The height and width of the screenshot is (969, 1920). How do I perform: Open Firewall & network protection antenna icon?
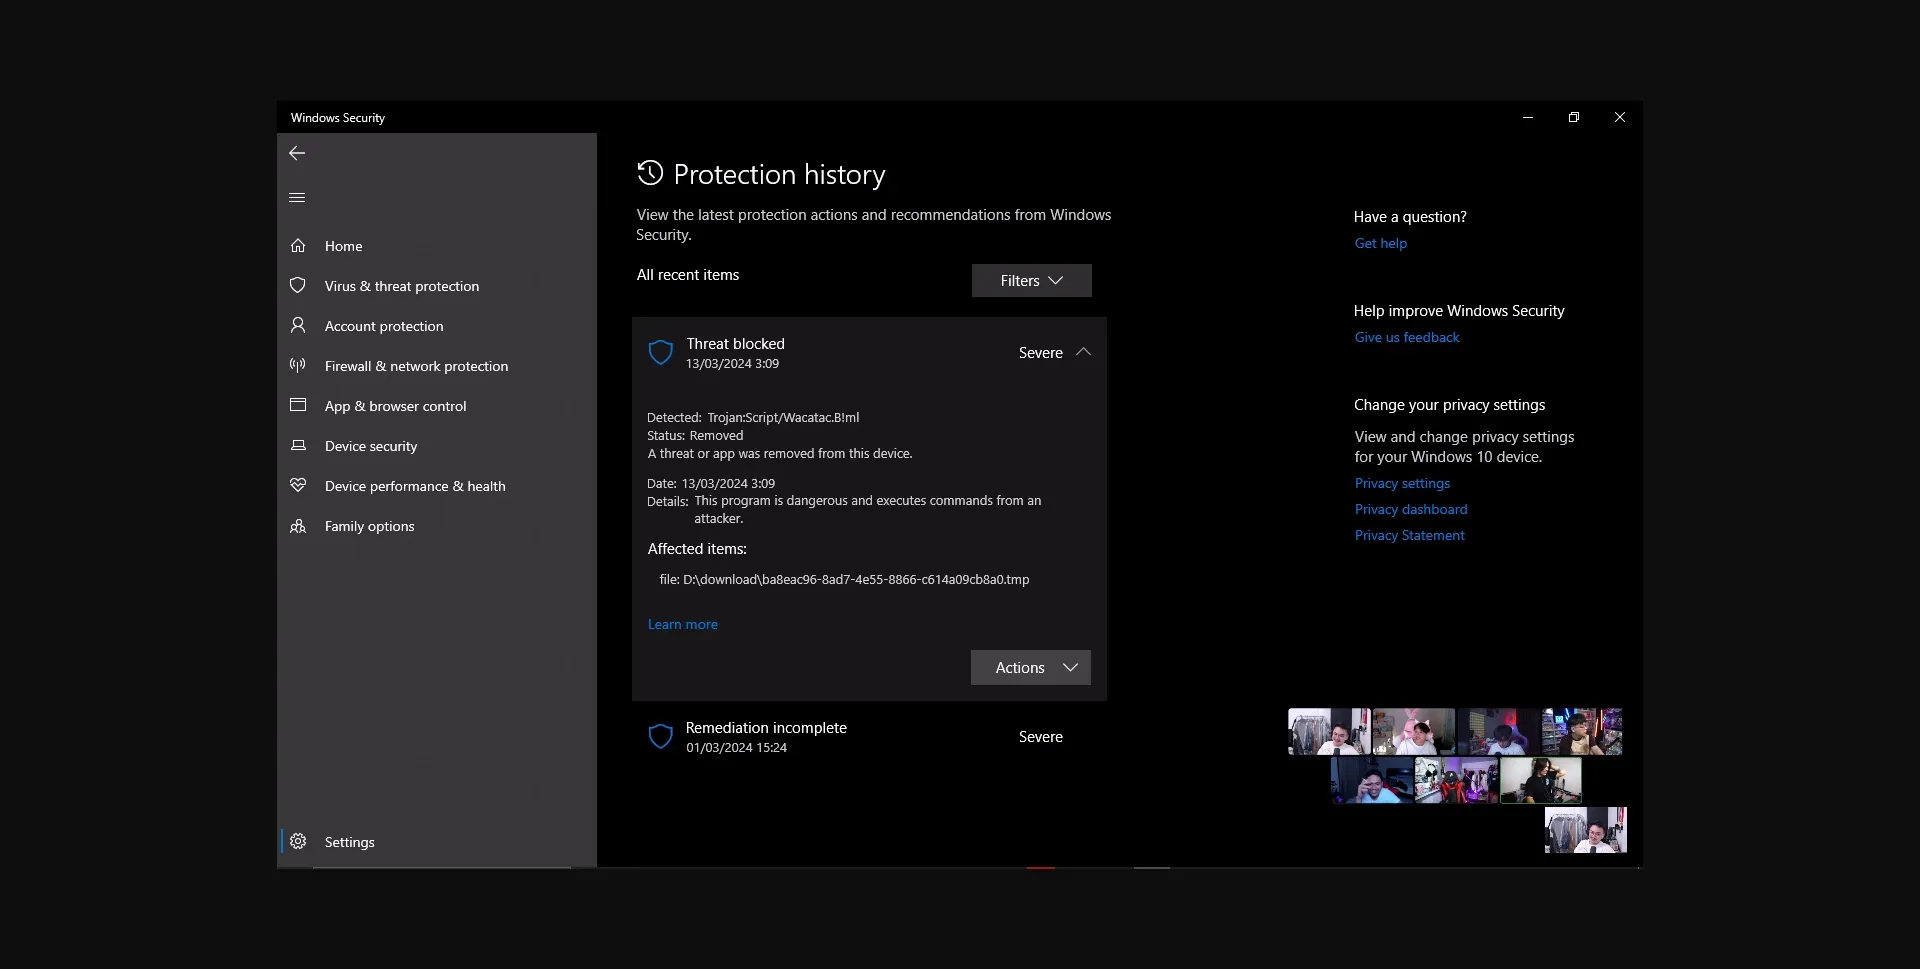pos(298,366)
